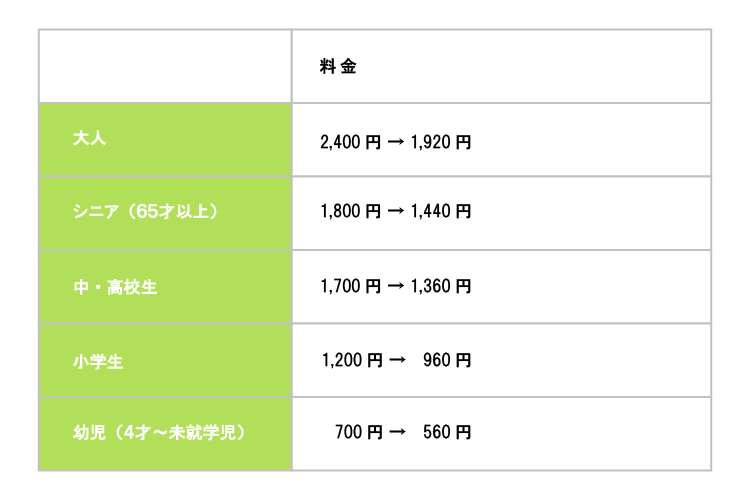Select the 1,360円 discounted student price
This screenshot has height=500, width=750.
pyautogui.click(x=441, y=287)
